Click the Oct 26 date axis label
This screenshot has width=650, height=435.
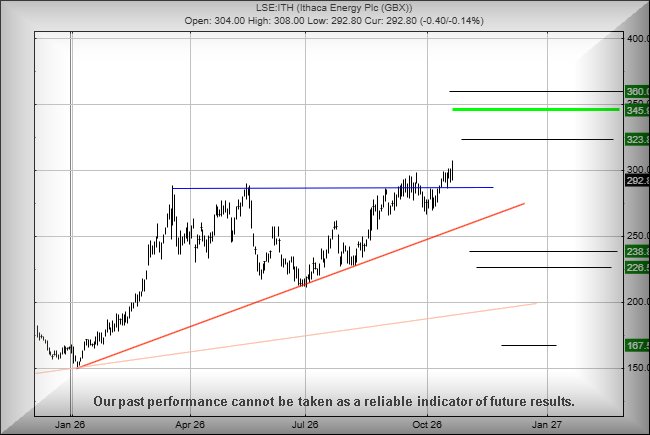click(x=427, y=425)
